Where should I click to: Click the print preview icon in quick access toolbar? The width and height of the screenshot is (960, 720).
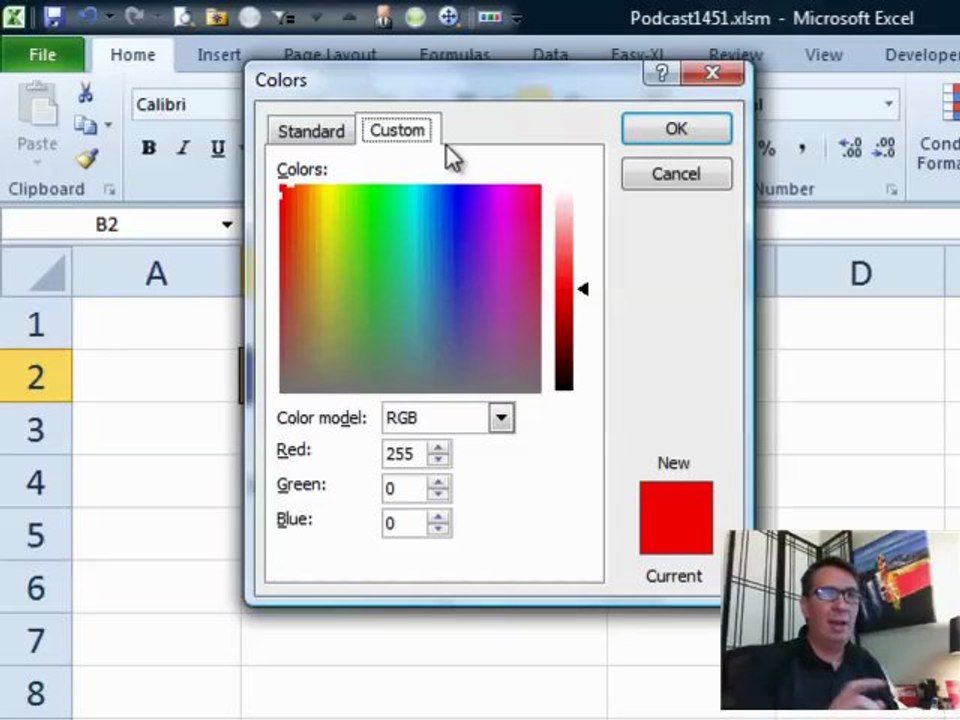point(182,17)
